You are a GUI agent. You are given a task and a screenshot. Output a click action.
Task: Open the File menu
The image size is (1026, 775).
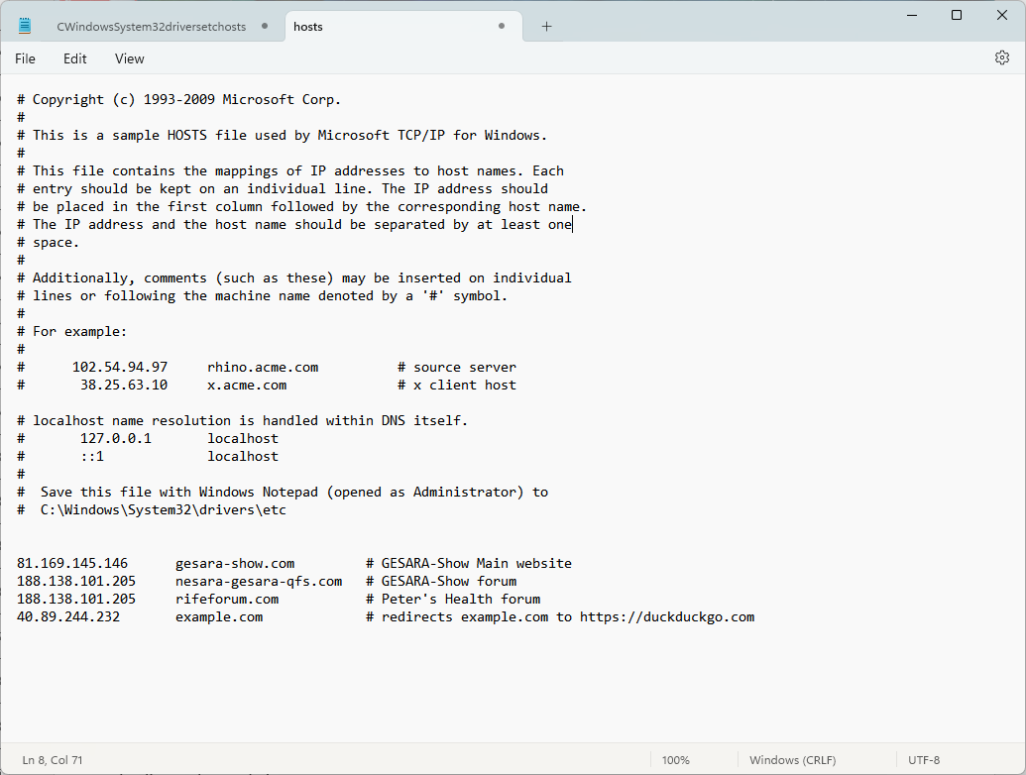[25, 59]
